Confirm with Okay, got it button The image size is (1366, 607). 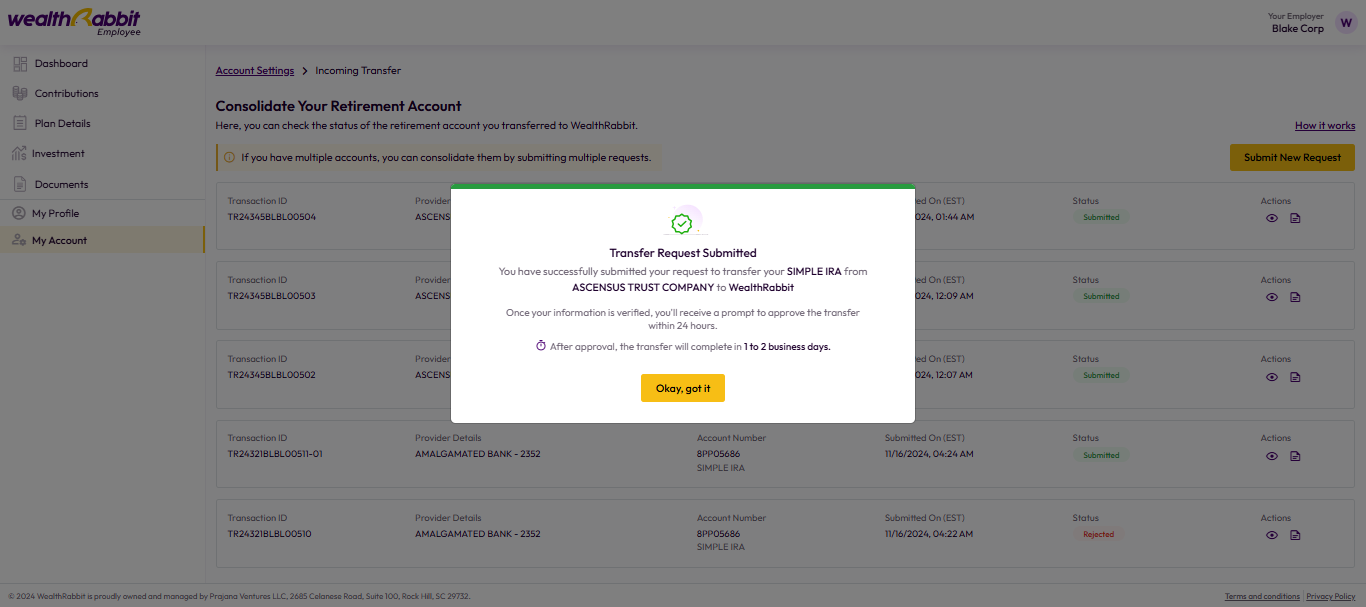[x=683, y=388]
